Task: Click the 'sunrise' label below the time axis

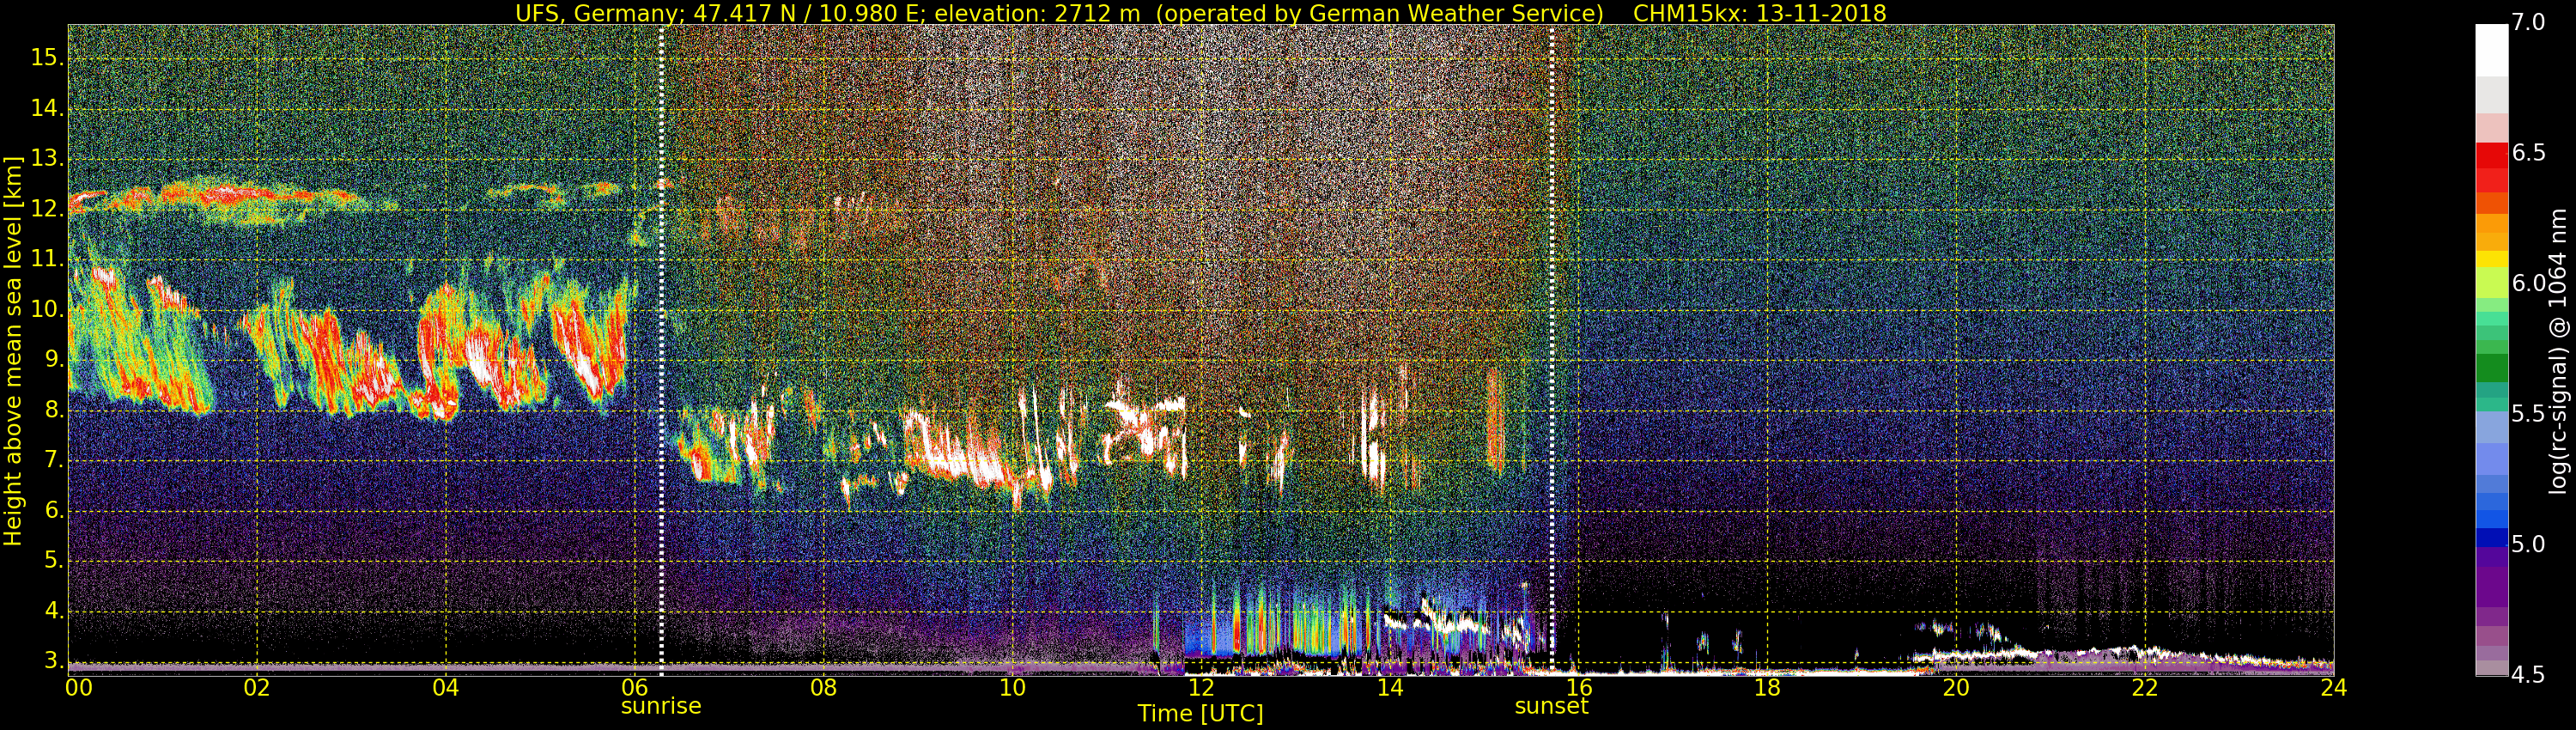Action: pyautogui.click(x=661, y=706)
